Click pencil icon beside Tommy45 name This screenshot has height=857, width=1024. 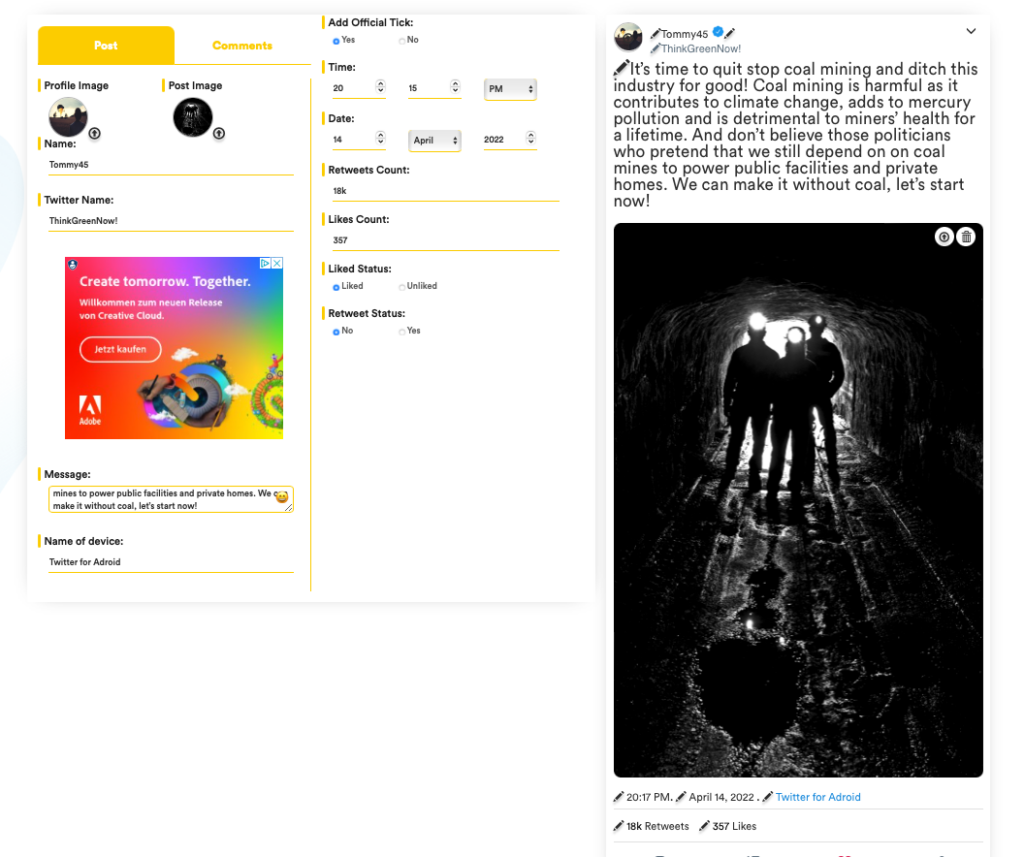click(x=655, y=34)
